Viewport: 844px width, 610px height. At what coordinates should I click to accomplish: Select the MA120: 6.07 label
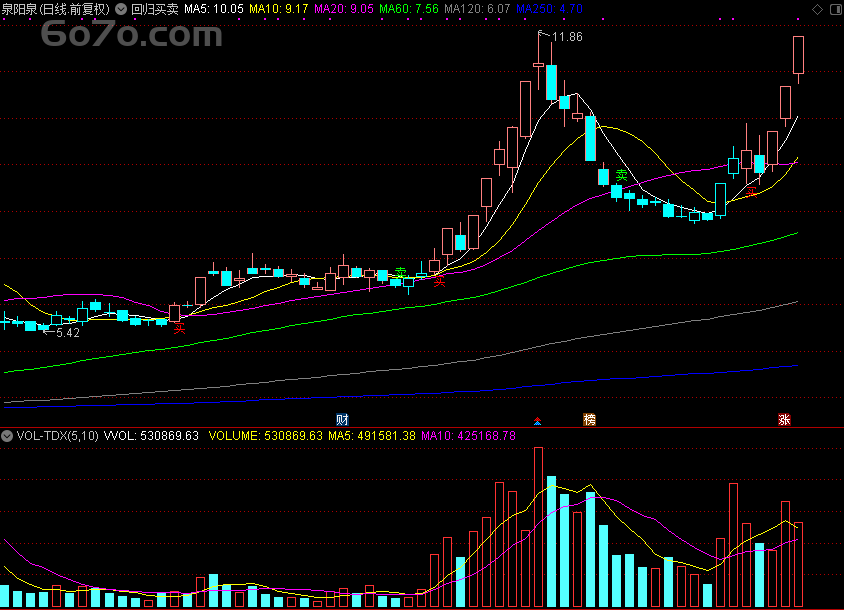(477, 9)
